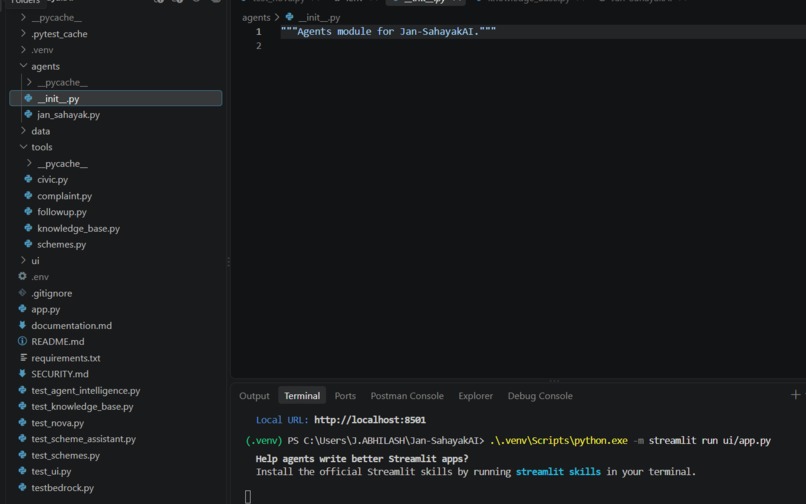The image size is (806, 504).
Task: Expand the top-level __pycache__ folder
Action: (x=23, y=17)
